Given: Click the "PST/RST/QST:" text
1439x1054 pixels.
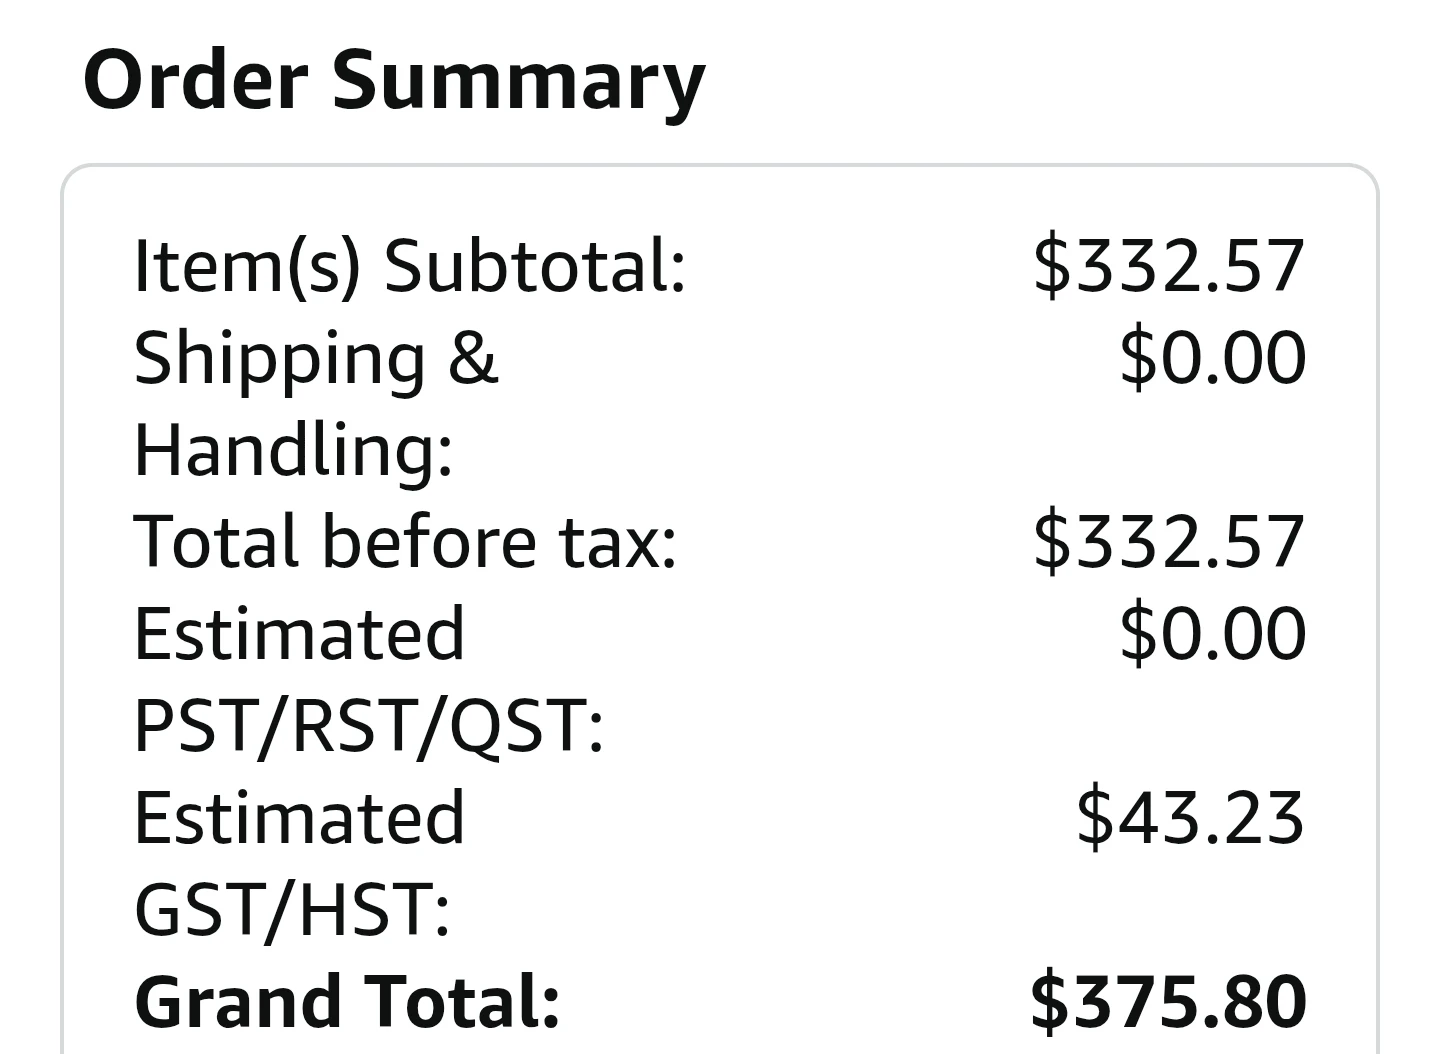Looking at the screenshot, I should 368,726.
